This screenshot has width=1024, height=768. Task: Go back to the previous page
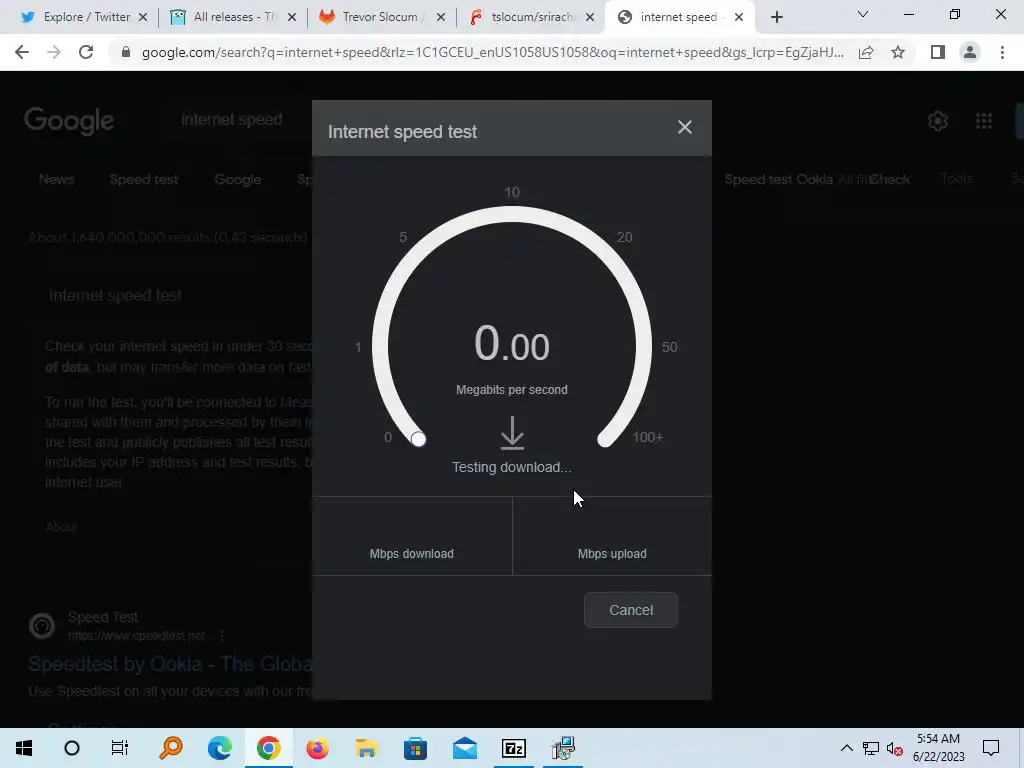pyautogui.click(x=22, y=52)
